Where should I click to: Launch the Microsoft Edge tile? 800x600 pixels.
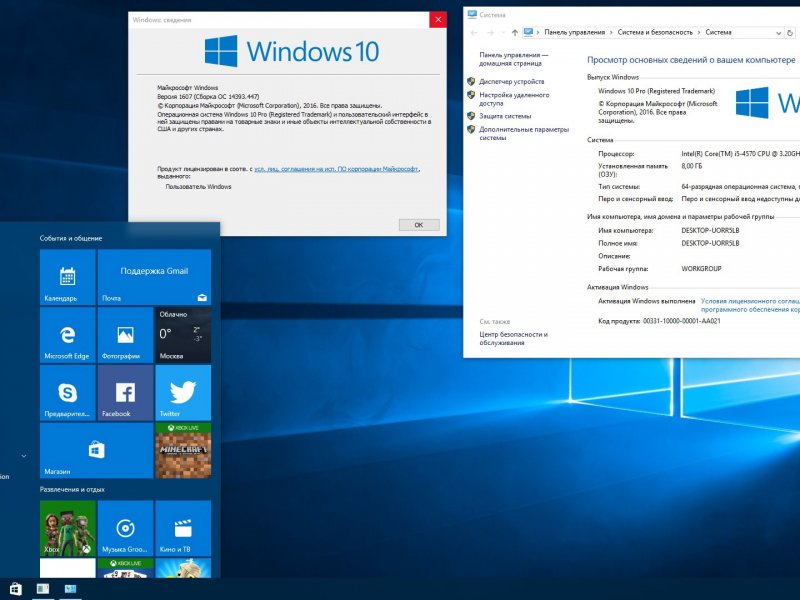tap(68, 335)
